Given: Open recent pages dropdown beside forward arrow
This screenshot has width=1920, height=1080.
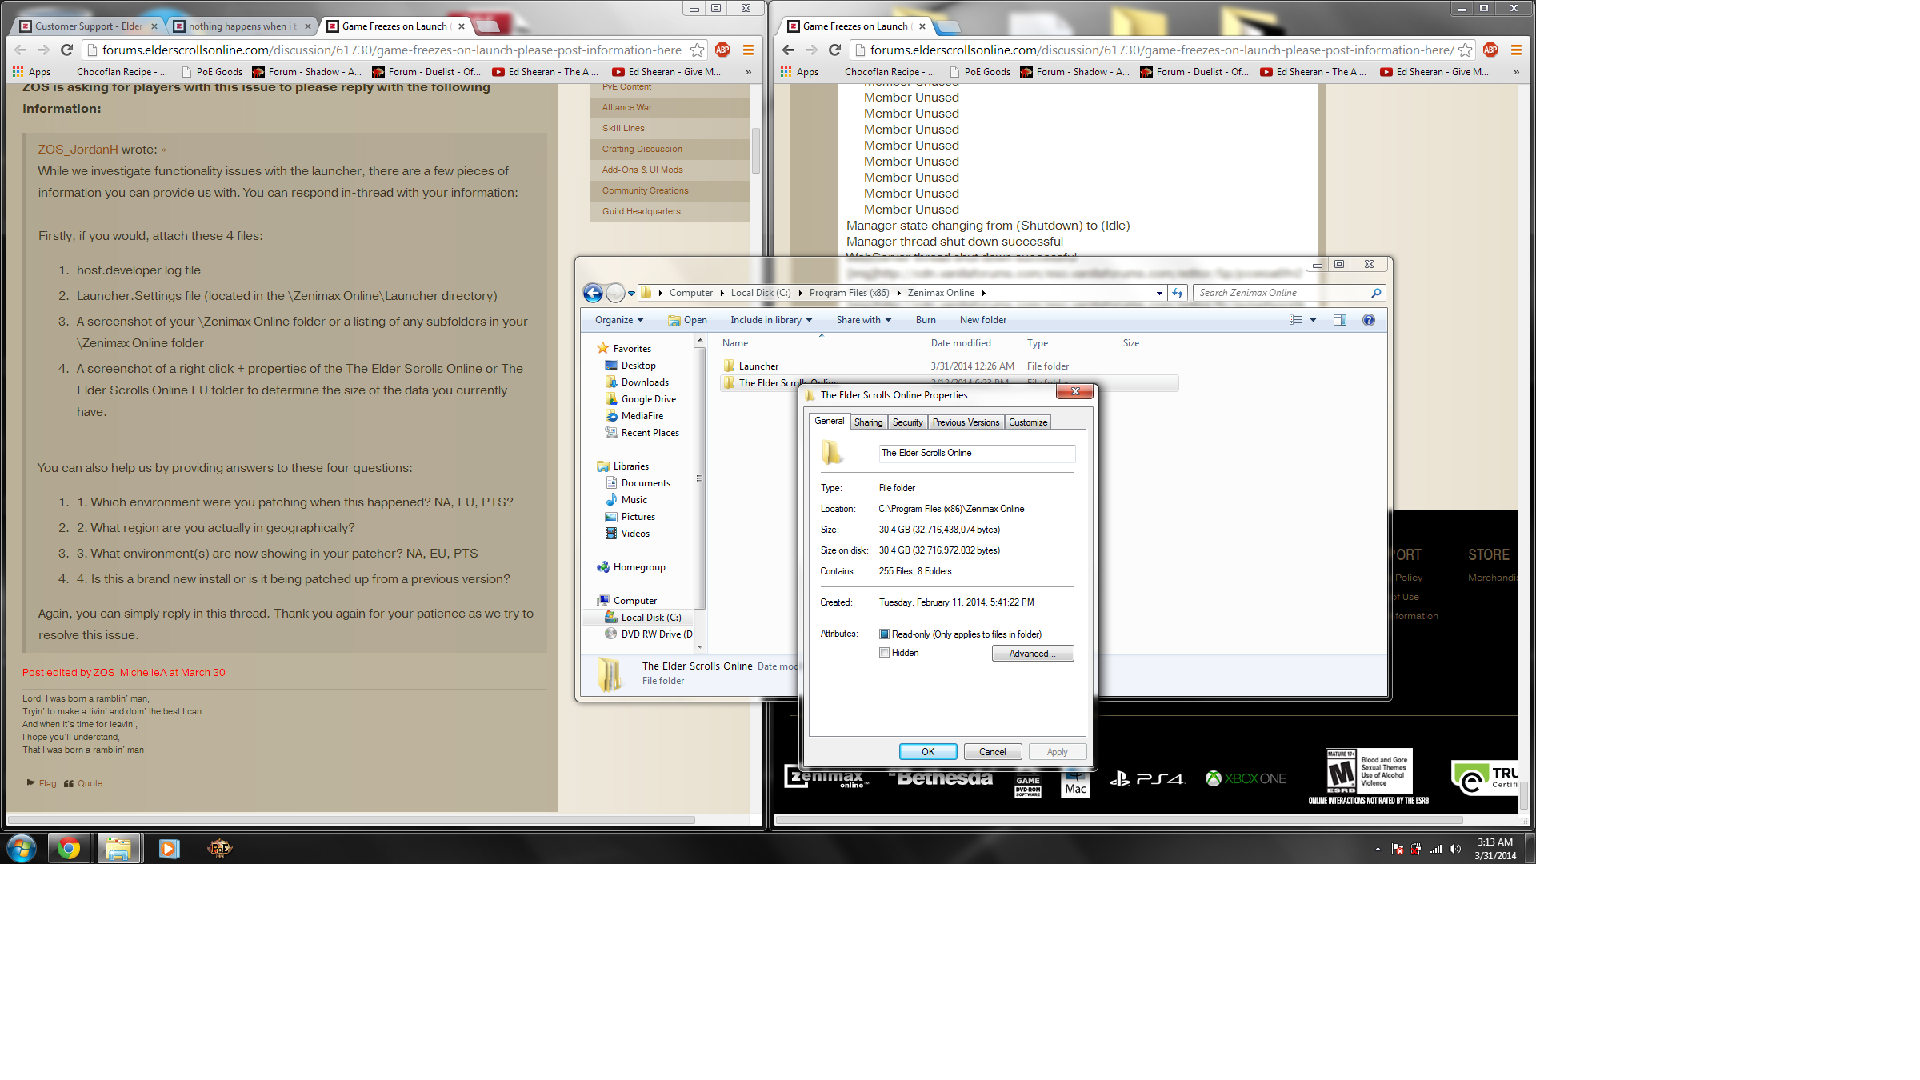Looking at the screenshot, I should [x=631, y=293].
